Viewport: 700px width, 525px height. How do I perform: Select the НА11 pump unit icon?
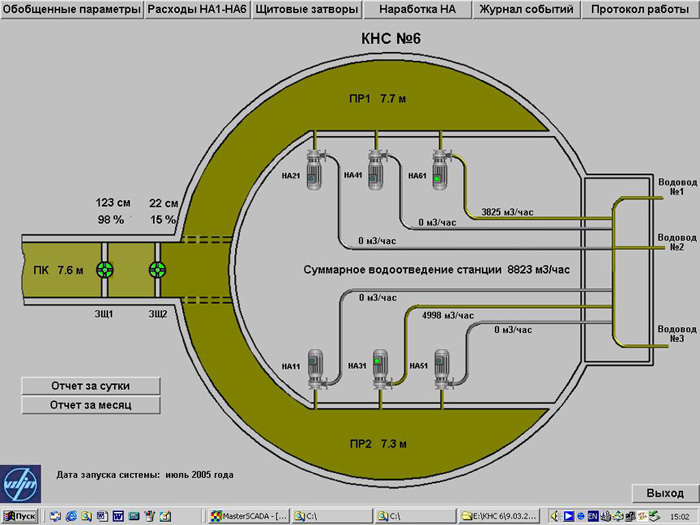317,370
